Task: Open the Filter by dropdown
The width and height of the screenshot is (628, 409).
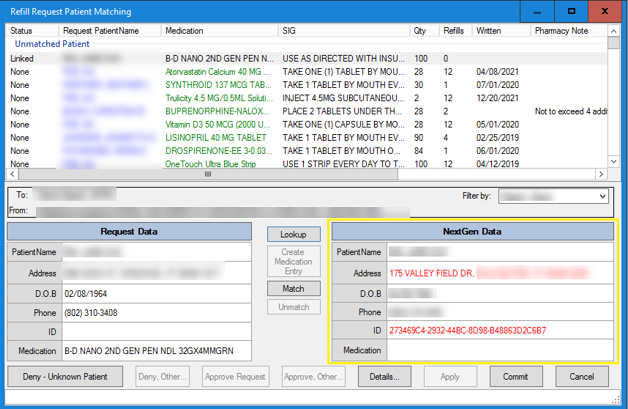Action: tap(553, 196)
